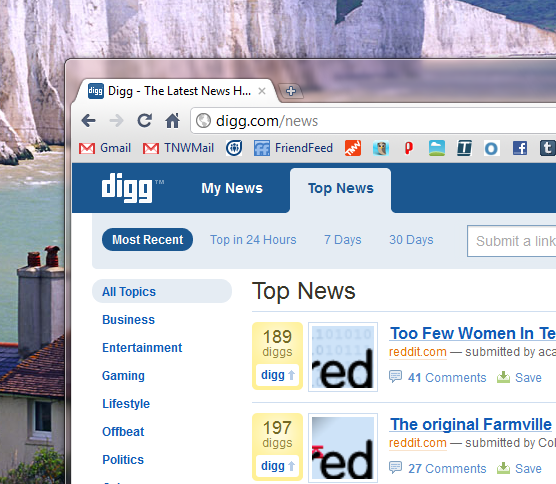Select the Gaming topic
Viewport: 556px width, 484px height.
coord(123,376)
